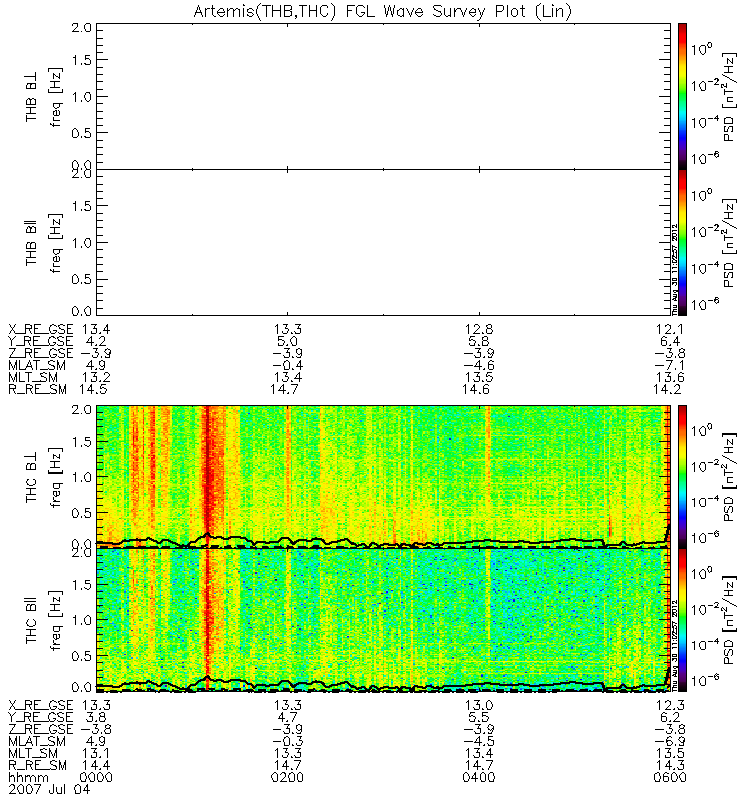Click the THB B⊥ PSD color bar
Image resolution: width=750 pixels, height=800 pixels.
point(682,96)
